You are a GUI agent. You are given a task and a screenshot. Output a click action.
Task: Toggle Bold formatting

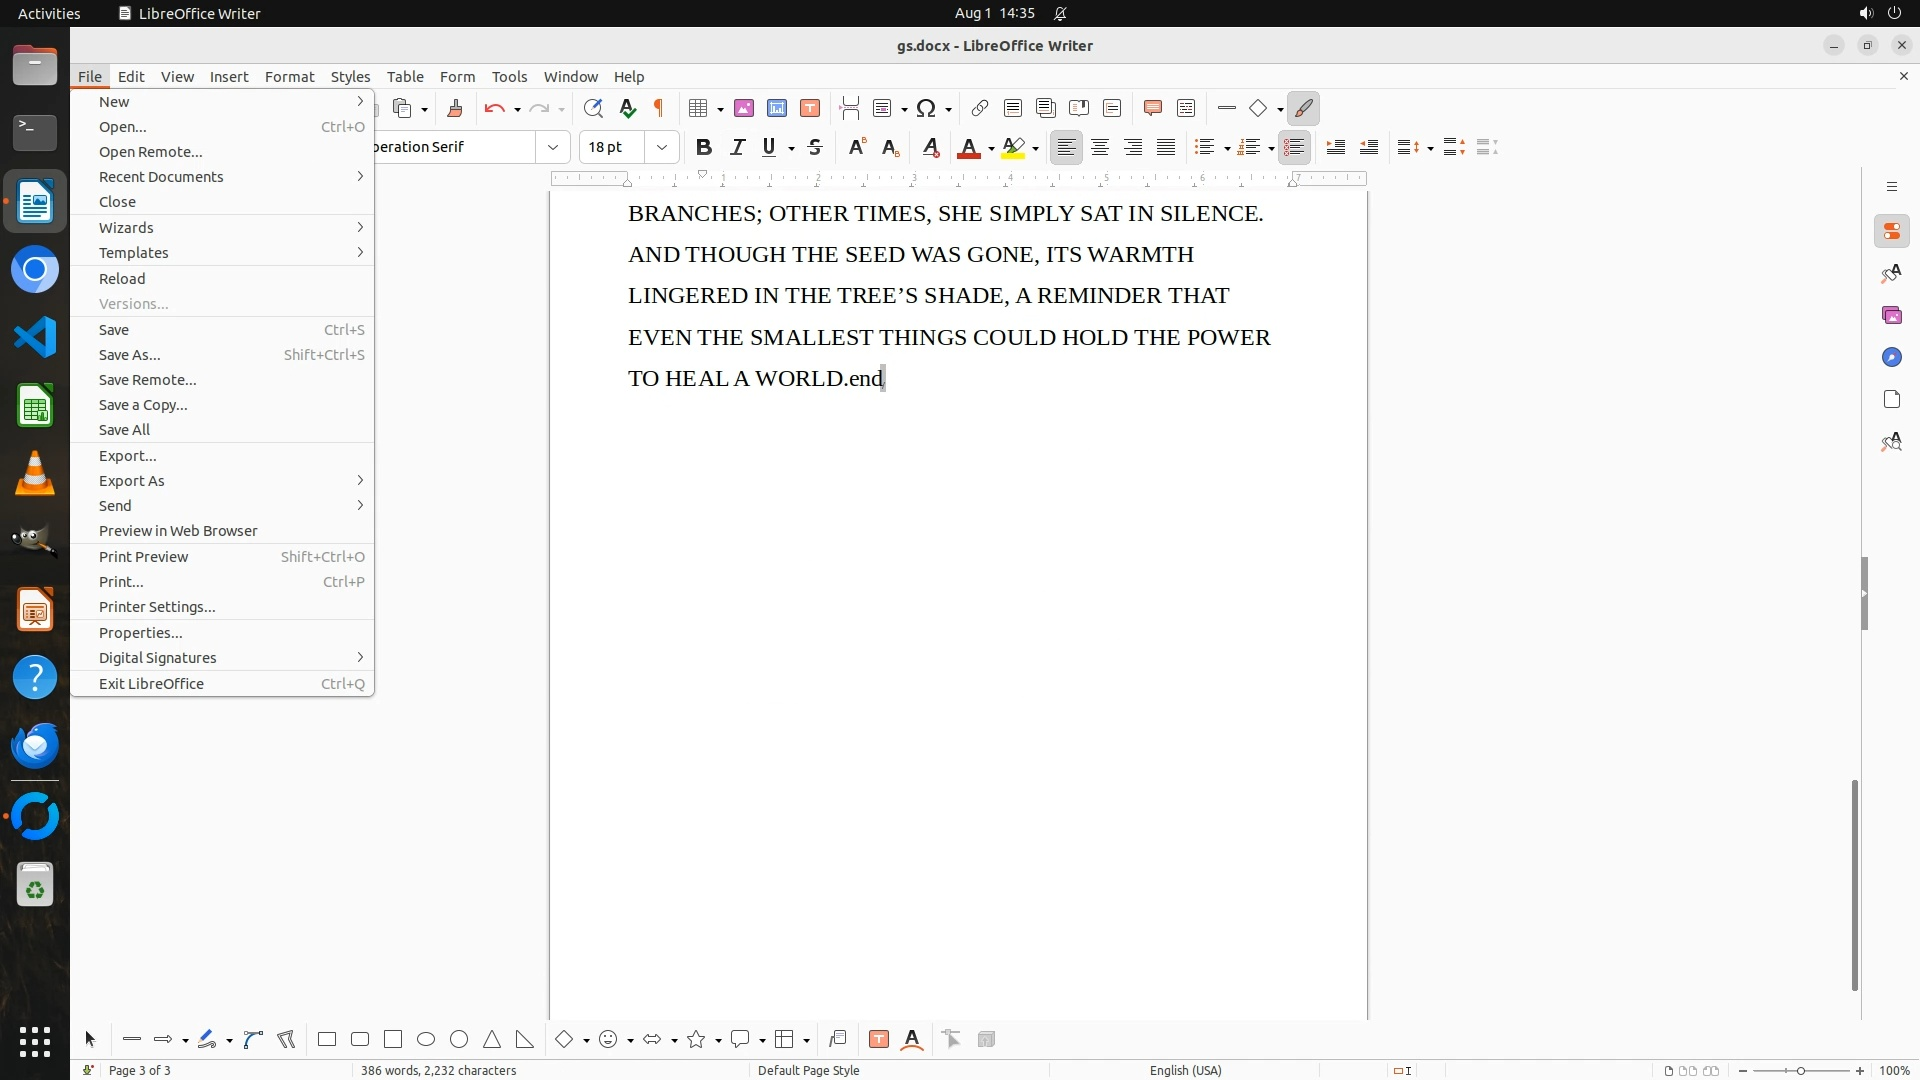(x=704, y=147)
